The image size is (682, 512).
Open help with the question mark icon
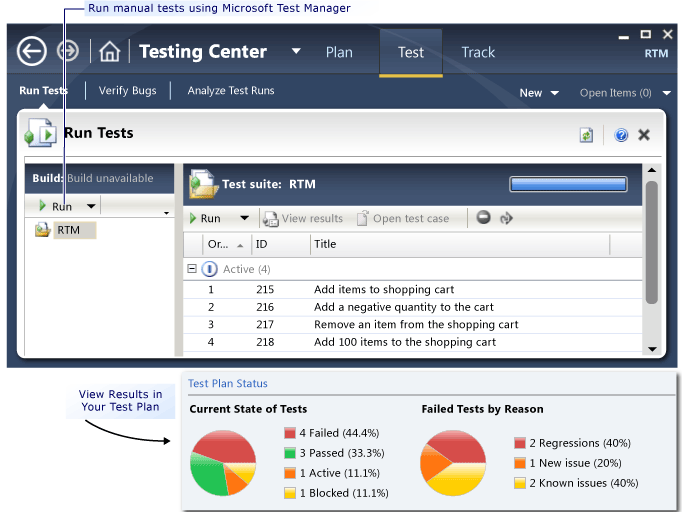tap(621, 135)
